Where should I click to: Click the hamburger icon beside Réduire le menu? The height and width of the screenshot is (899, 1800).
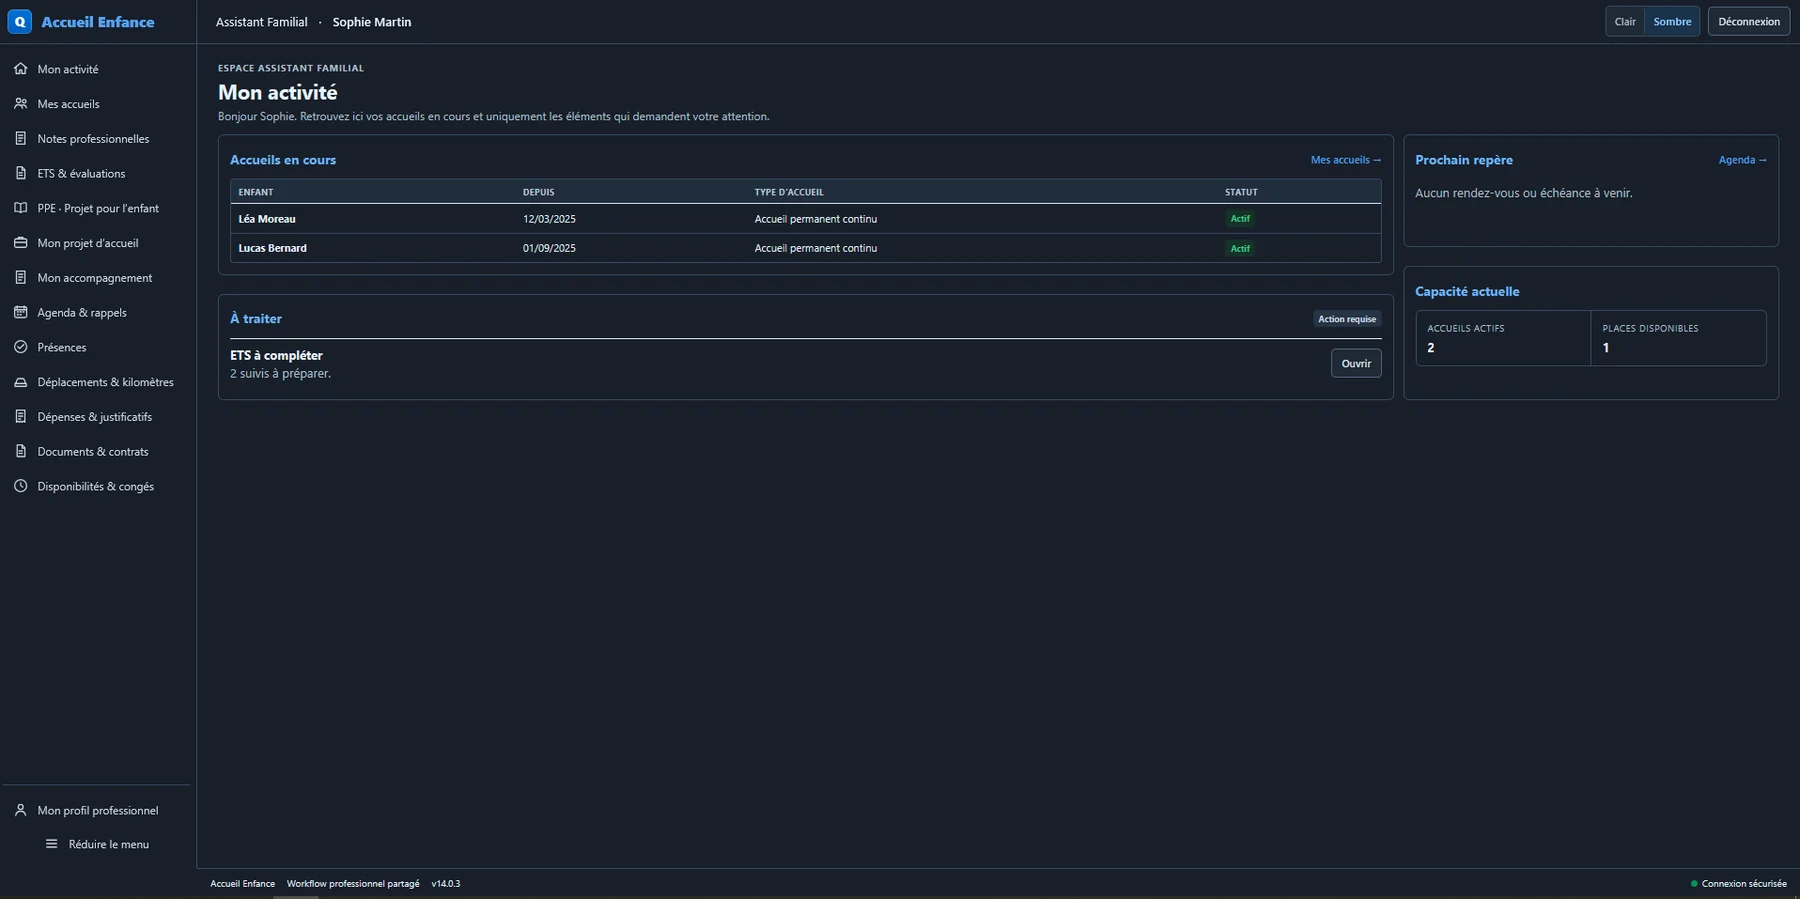52,844
